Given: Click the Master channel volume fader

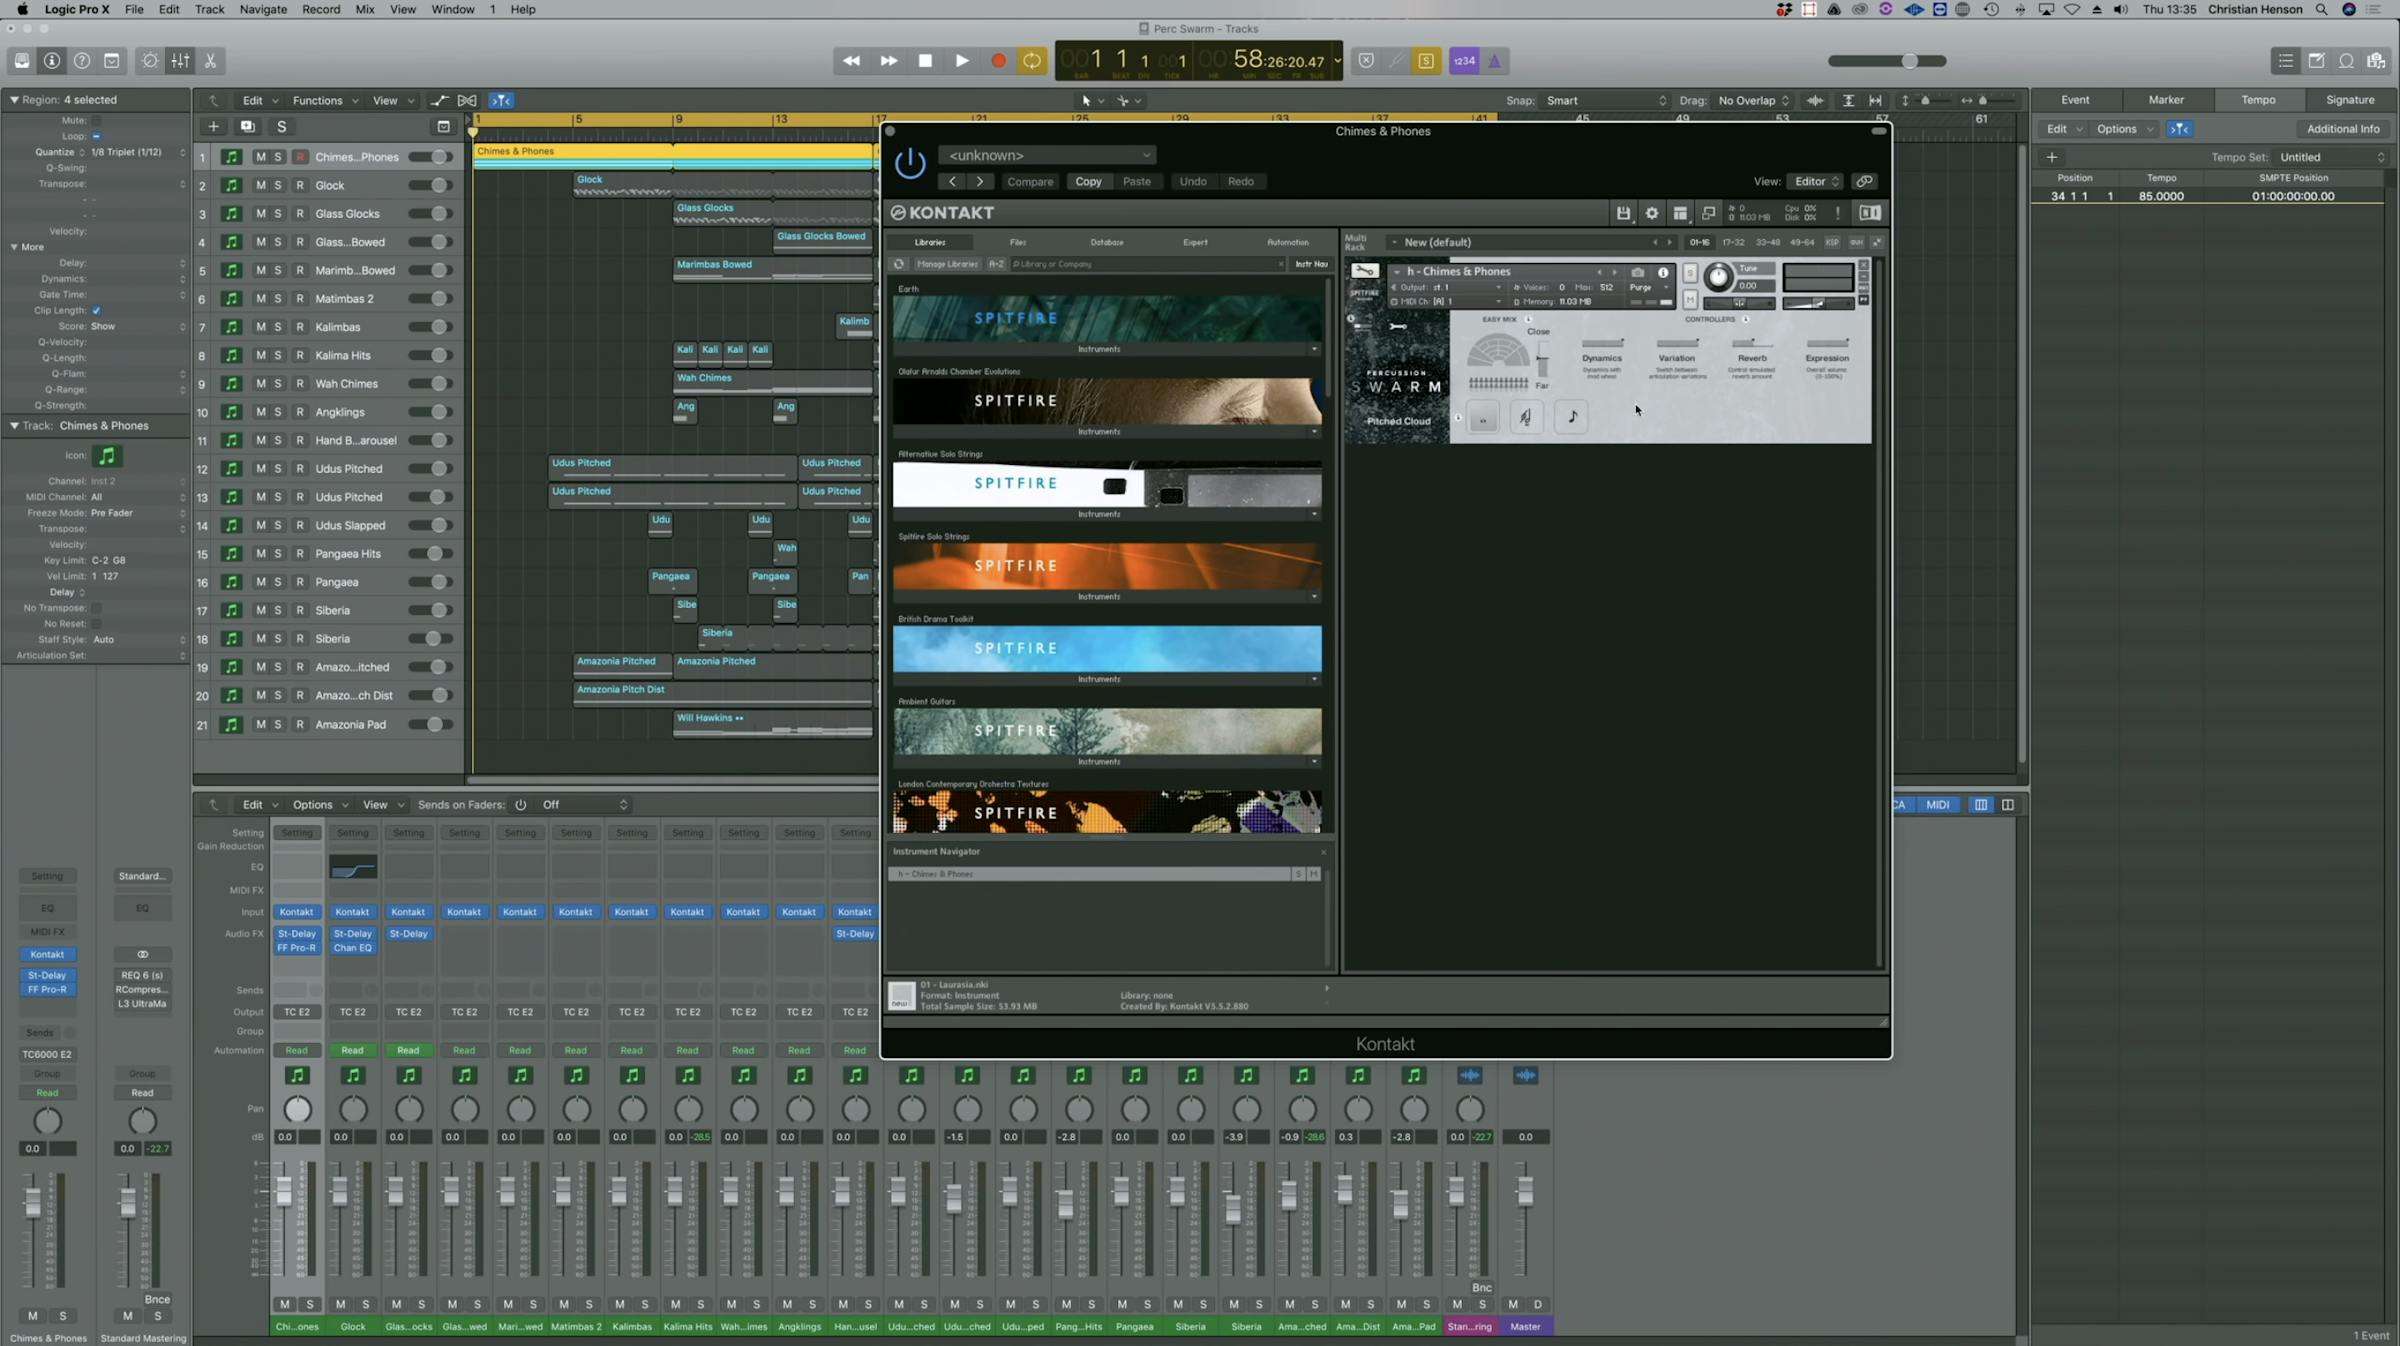Looking at the screenshot, I should coord(1524,1190).
